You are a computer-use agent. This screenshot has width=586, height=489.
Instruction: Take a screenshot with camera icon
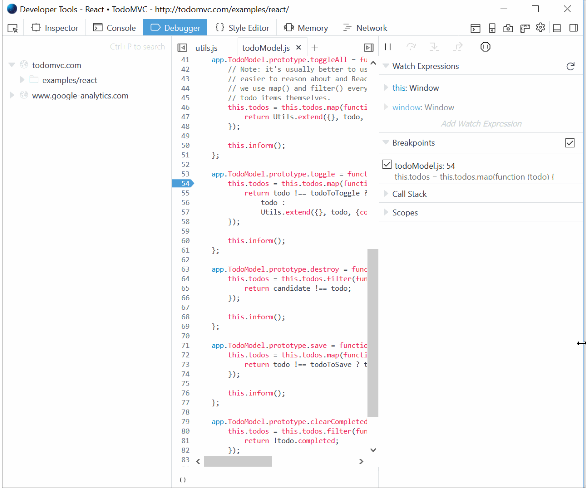pos(508,28)
